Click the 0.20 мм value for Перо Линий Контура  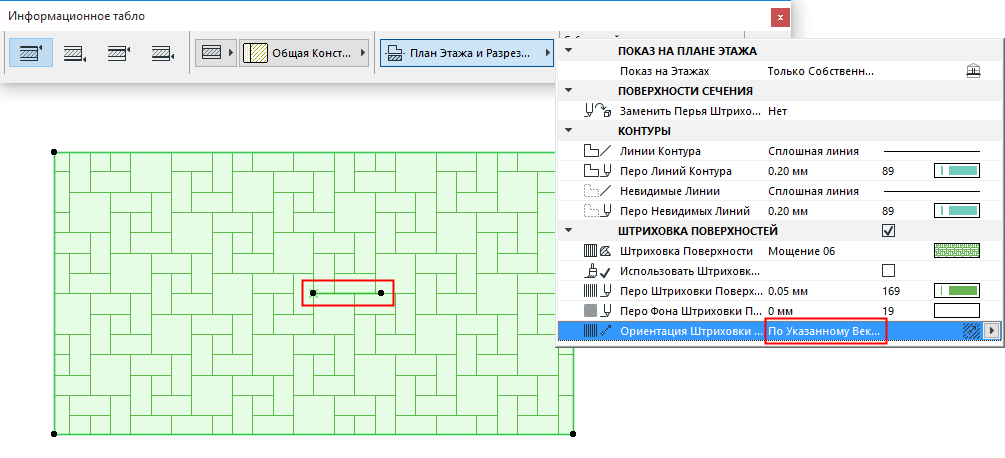click(x=786, y=171)
